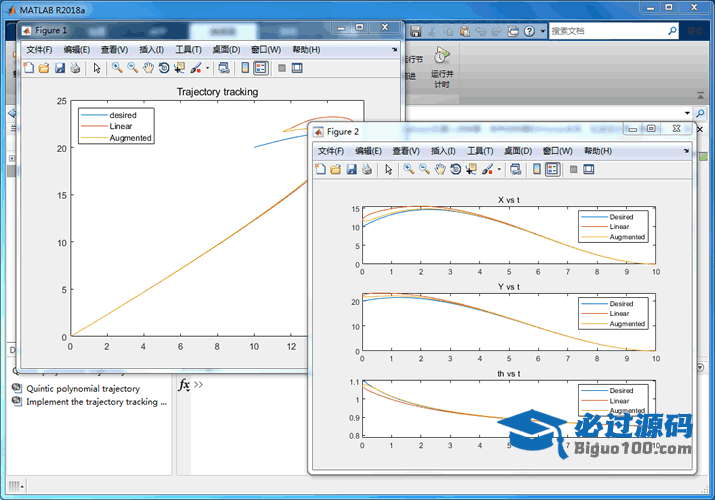Open 工具(T) menu in Figure 2
This screenshot has width=715, height=500.
tap(481, 151)
